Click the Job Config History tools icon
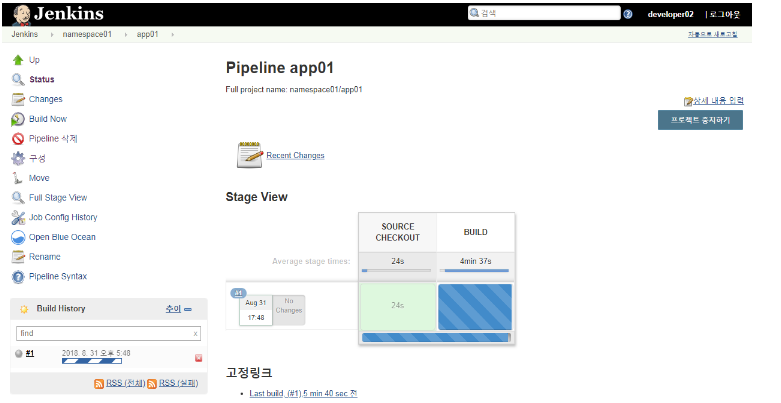 [x=18, y=218]
